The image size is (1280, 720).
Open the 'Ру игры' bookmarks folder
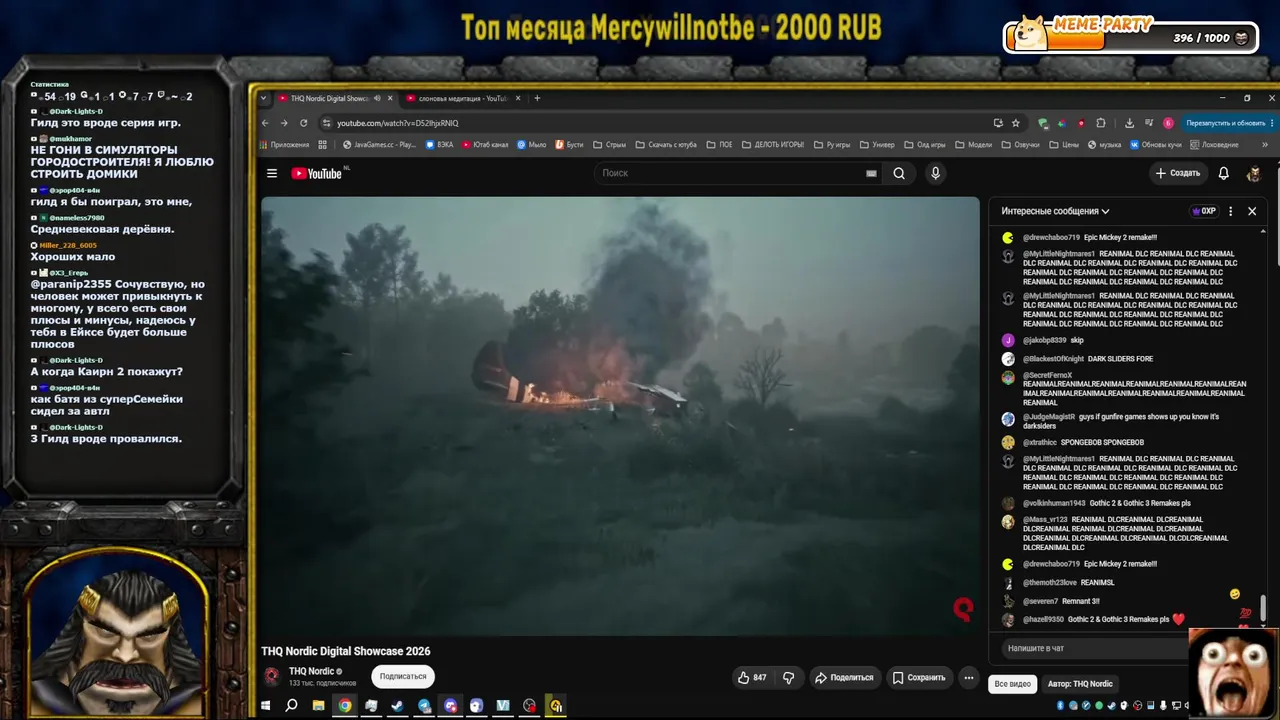coord(832,145)
